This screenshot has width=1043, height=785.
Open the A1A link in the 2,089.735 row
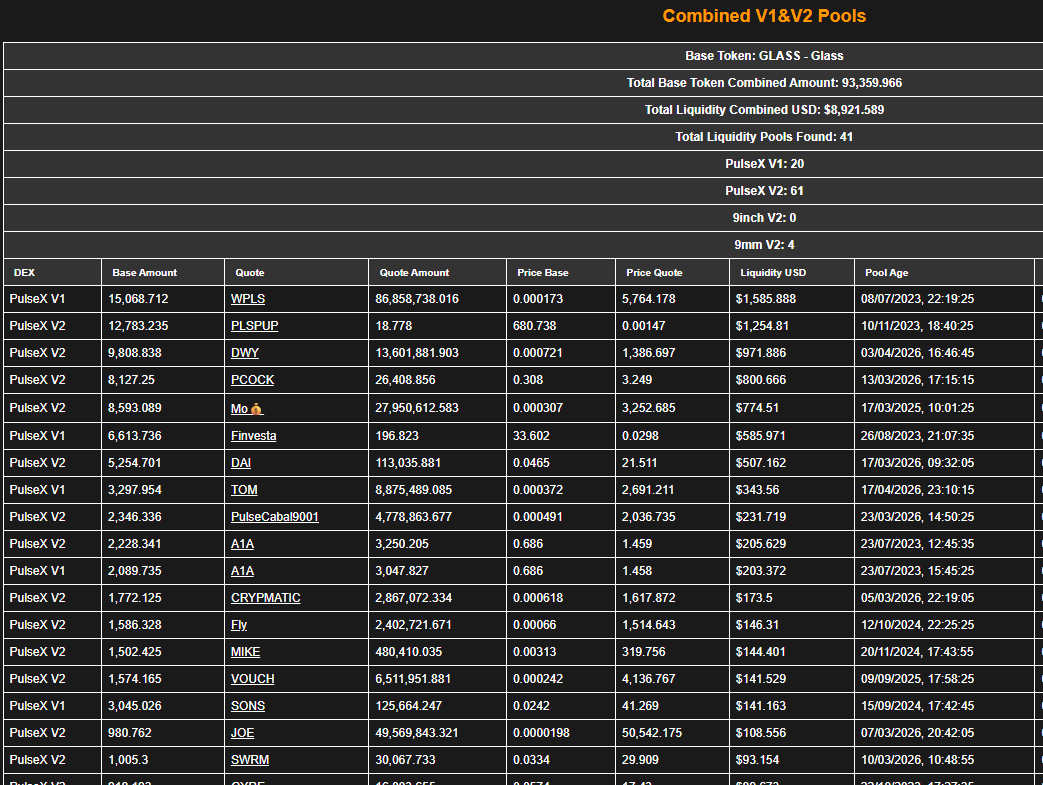coord(242,571)
